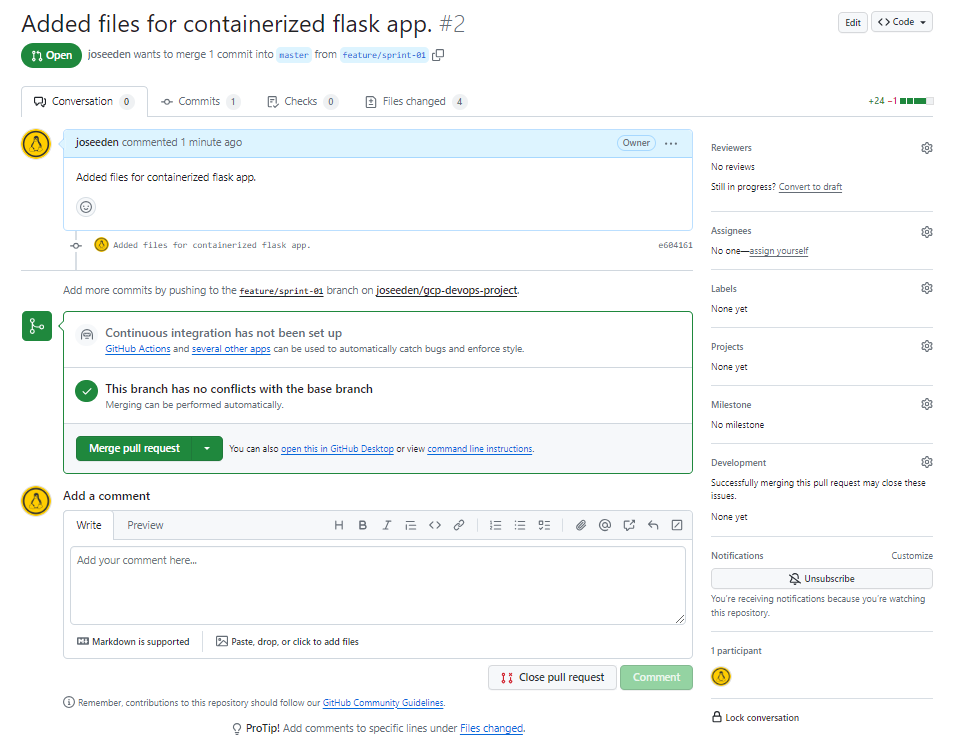Open the Convert to draft link
The height and width of the screenshot is (755, 963).
click(x=810, y=187)
